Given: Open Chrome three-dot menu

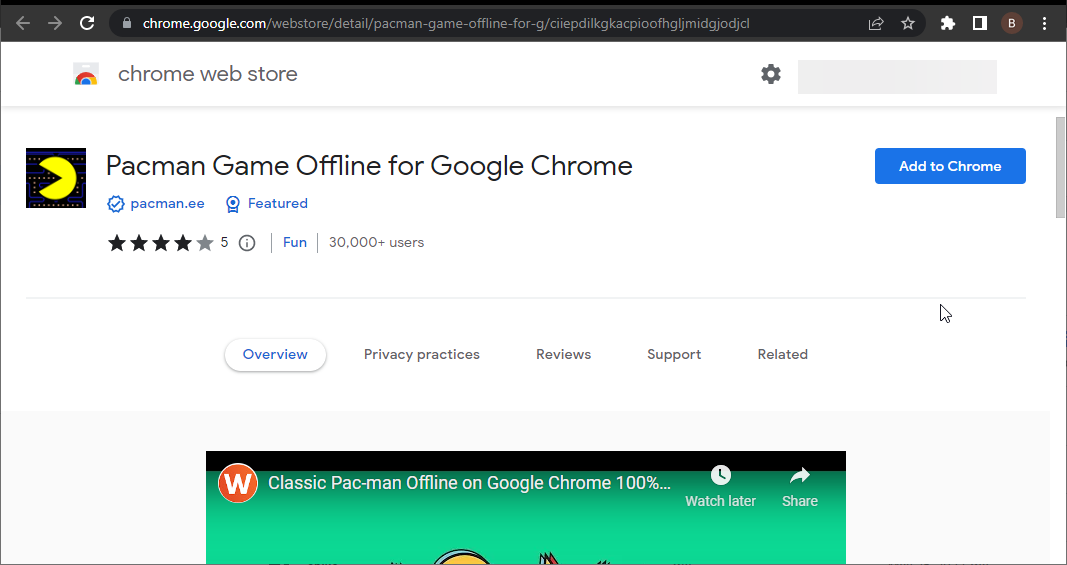Looking at the screenshot, I should [x=1045, y=23].
